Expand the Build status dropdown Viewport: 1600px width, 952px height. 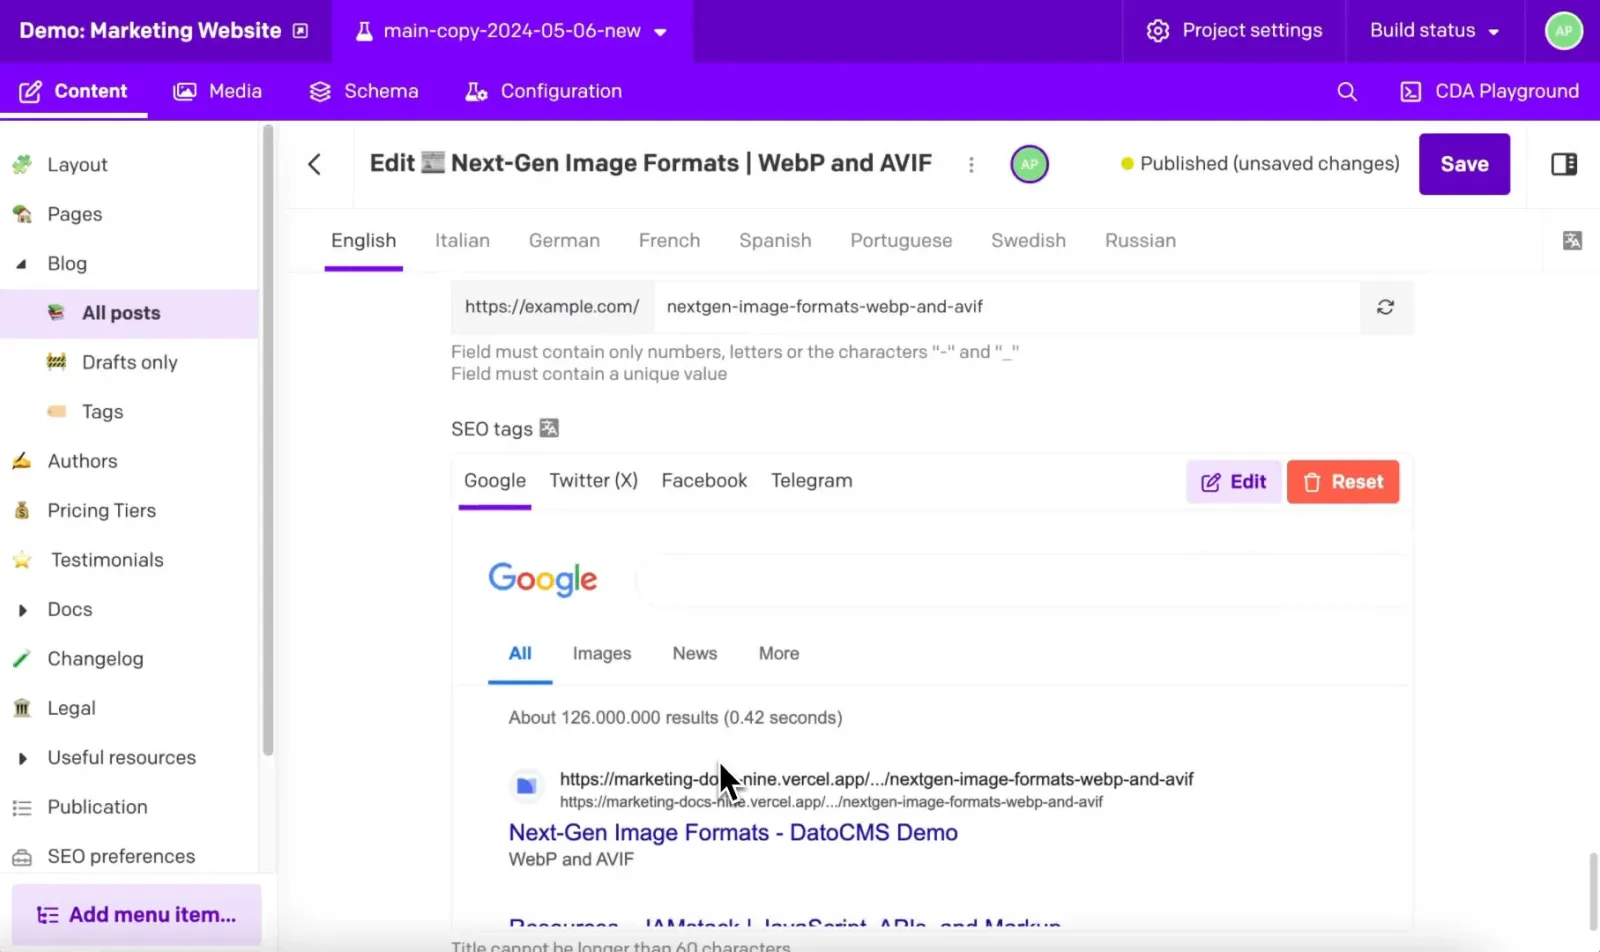1434,31
